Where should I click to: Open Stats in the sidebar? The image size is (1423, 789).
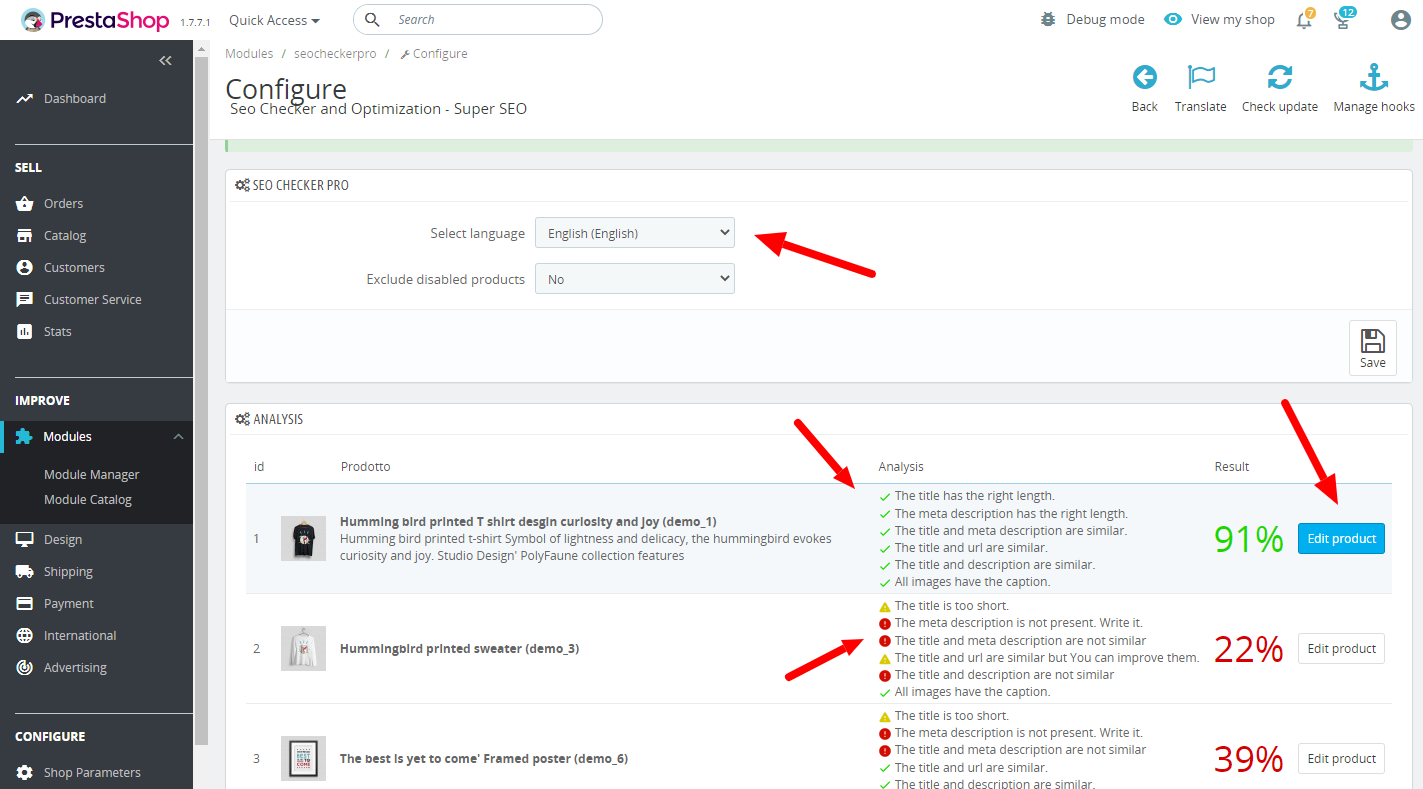click(x=57, y=332)
